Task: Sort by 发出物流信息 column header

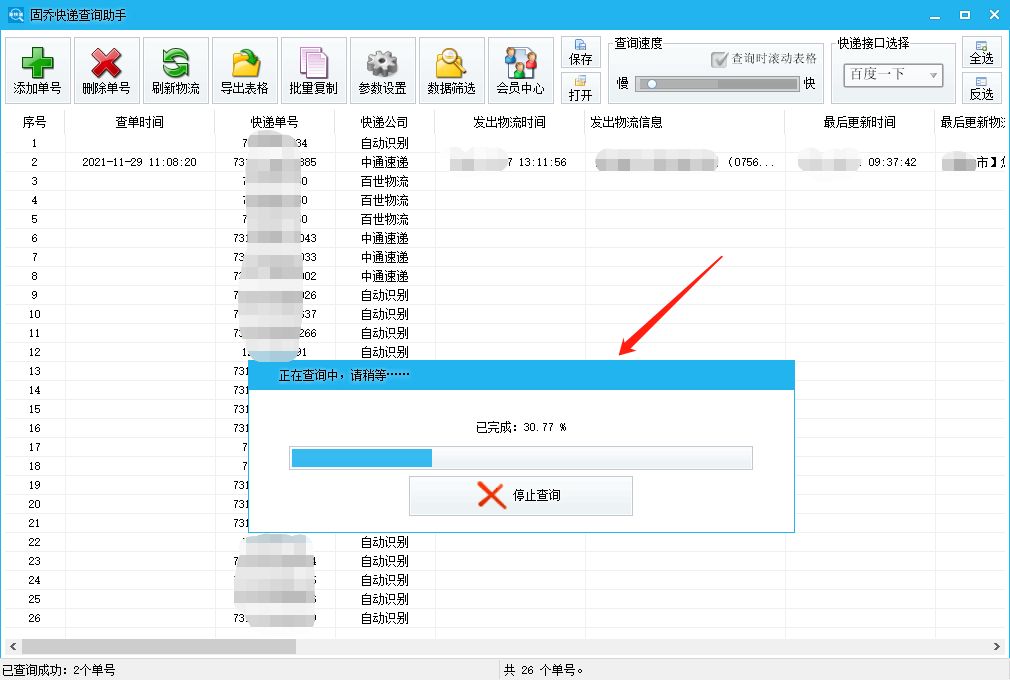Action: 685,122
